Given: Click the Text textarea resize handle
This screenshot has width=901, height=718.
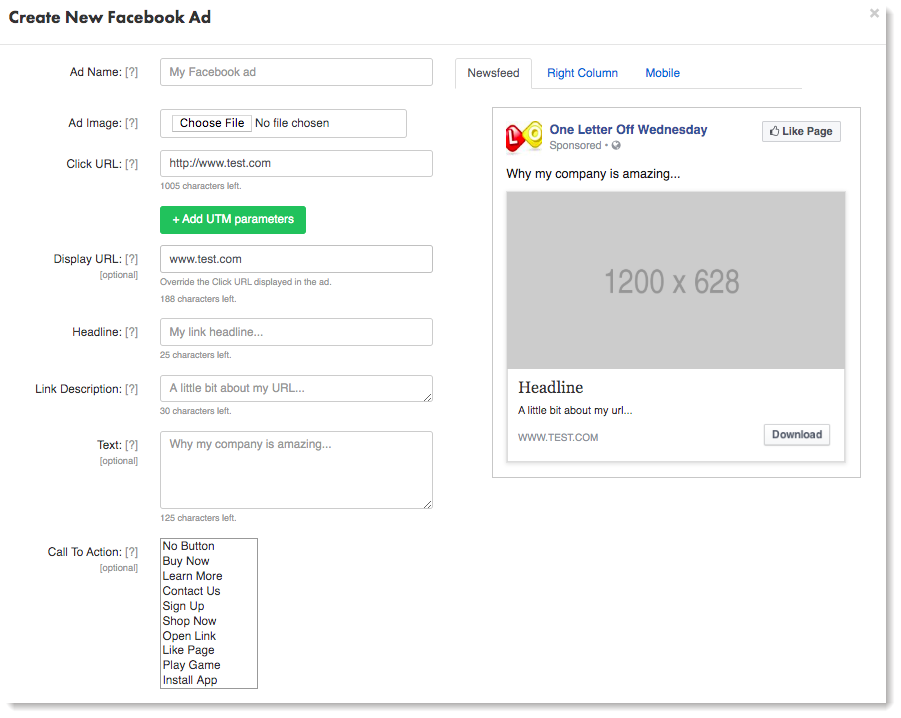Looking at the screenshot, I should point(428,504).
